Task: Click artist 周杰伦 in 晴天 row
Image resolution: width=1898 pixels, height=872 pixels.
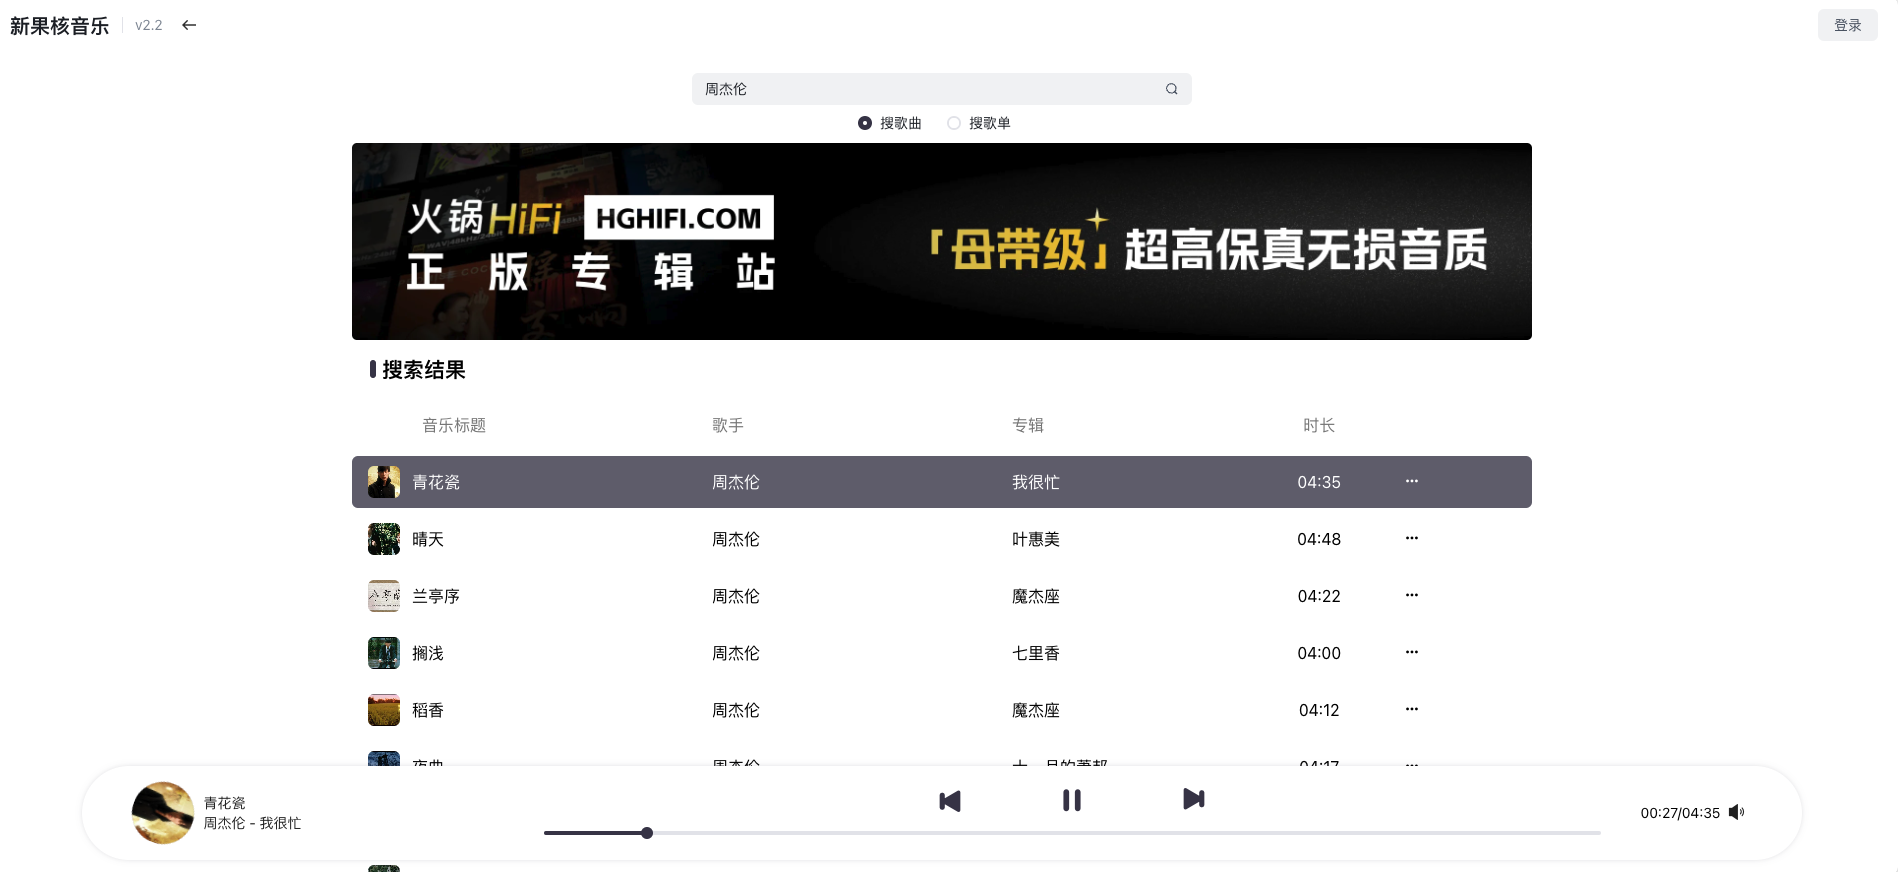Action: pyautogui.click(x=736, y=539)
